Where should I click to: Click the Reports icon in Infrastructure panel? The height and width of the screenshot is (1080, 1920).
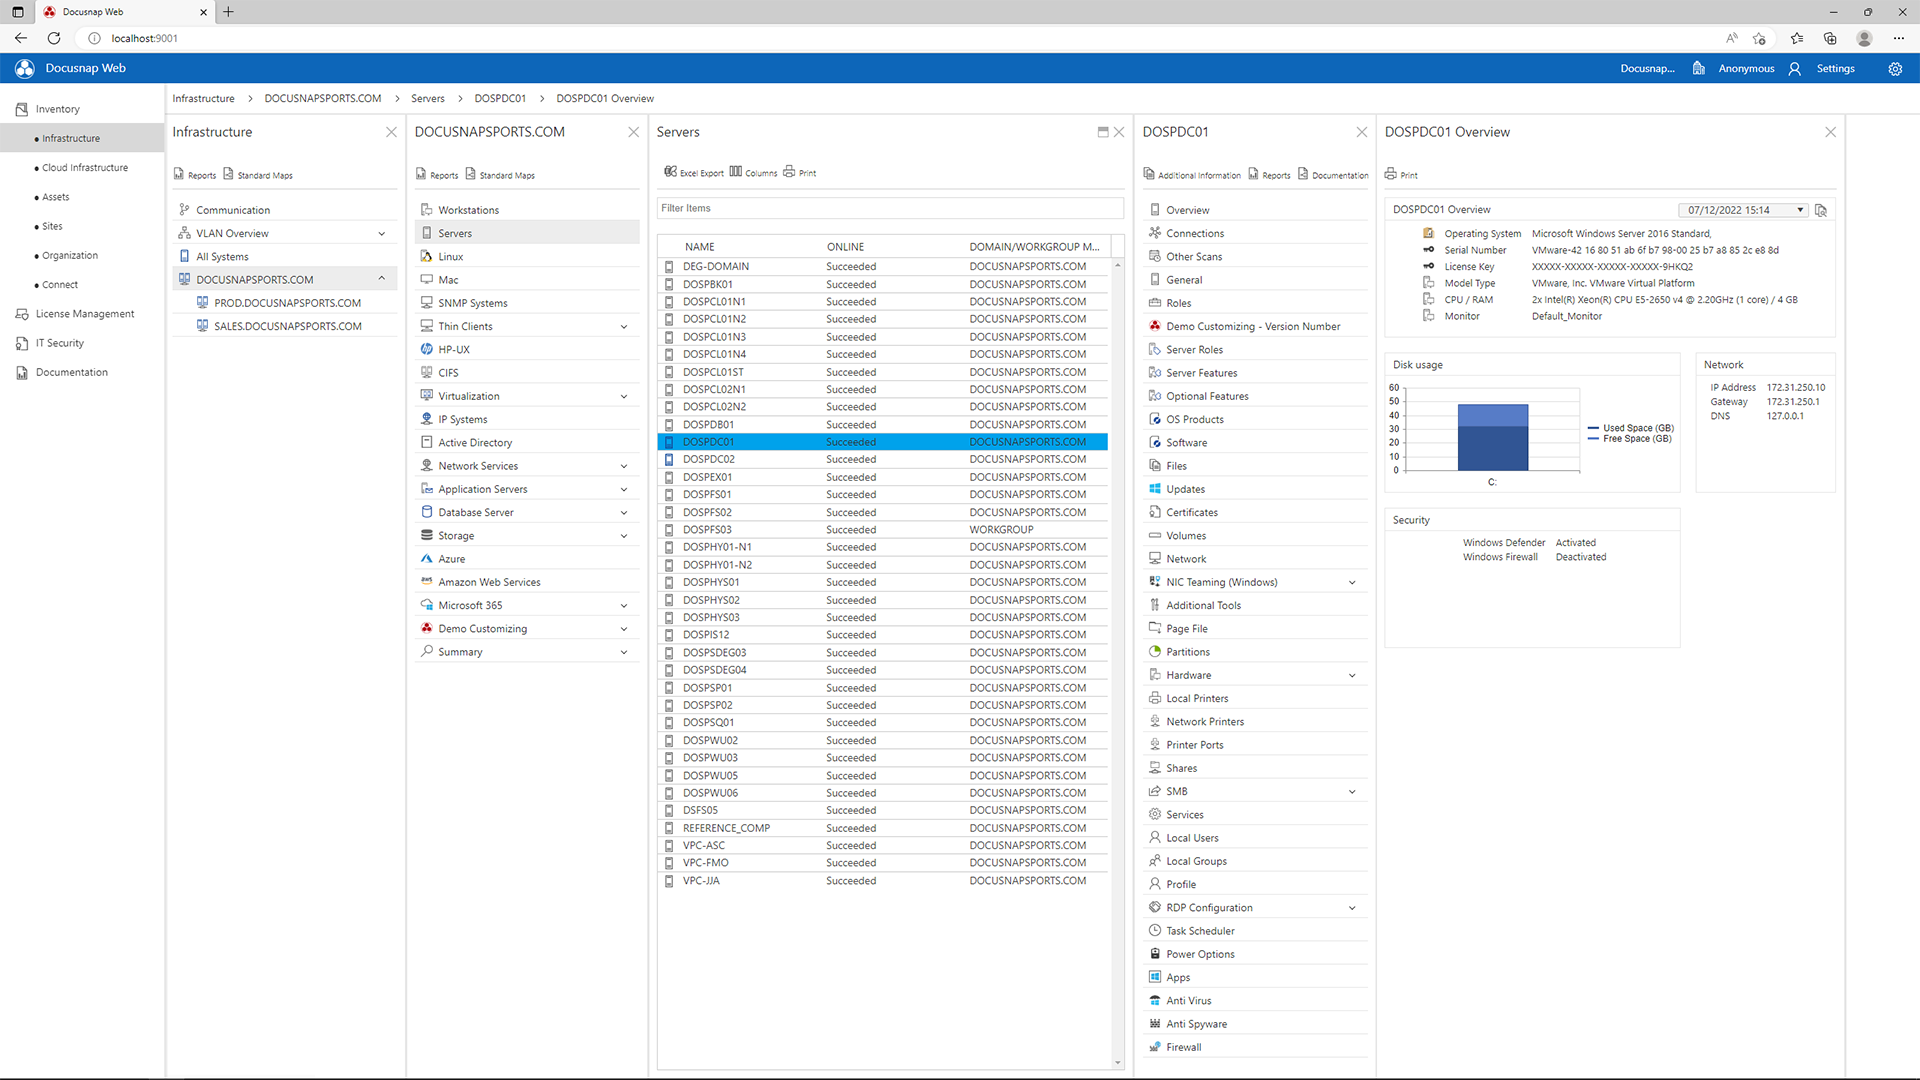(194, 174)
